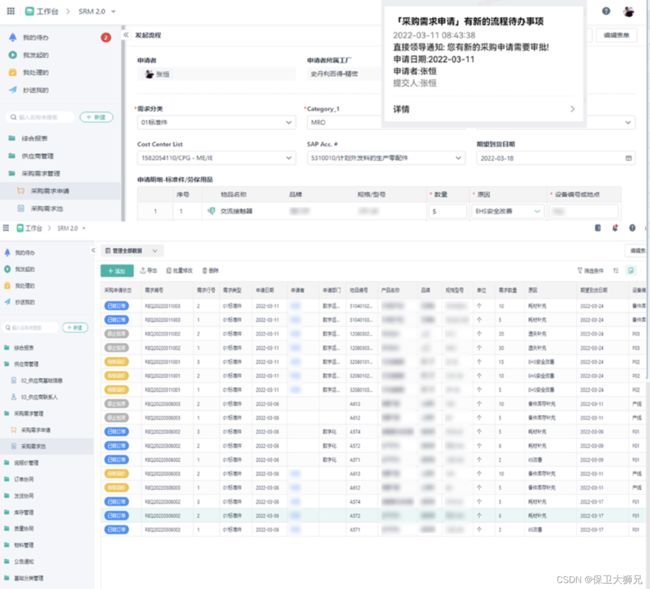Focus the search box in lower sidebar
Image resolution: width=650 pixels, height=589 pixels.
click(30, 328)
